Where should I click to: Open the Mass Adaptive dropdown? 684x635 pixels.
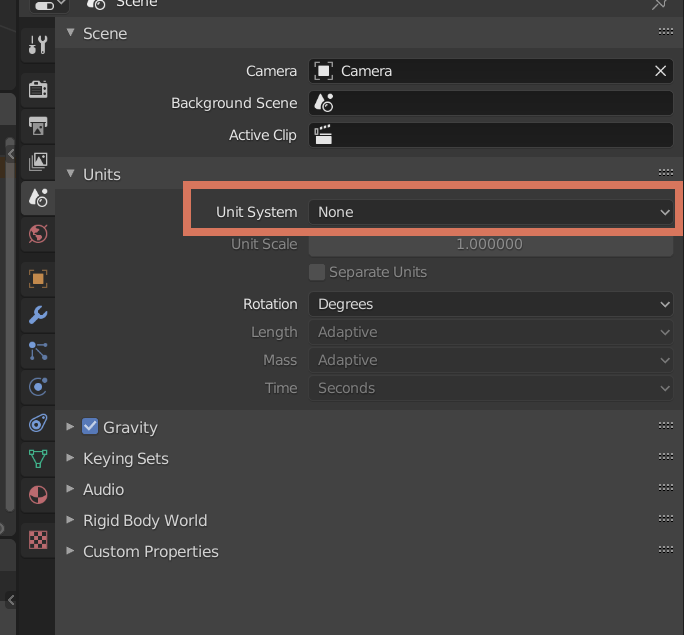491,360
